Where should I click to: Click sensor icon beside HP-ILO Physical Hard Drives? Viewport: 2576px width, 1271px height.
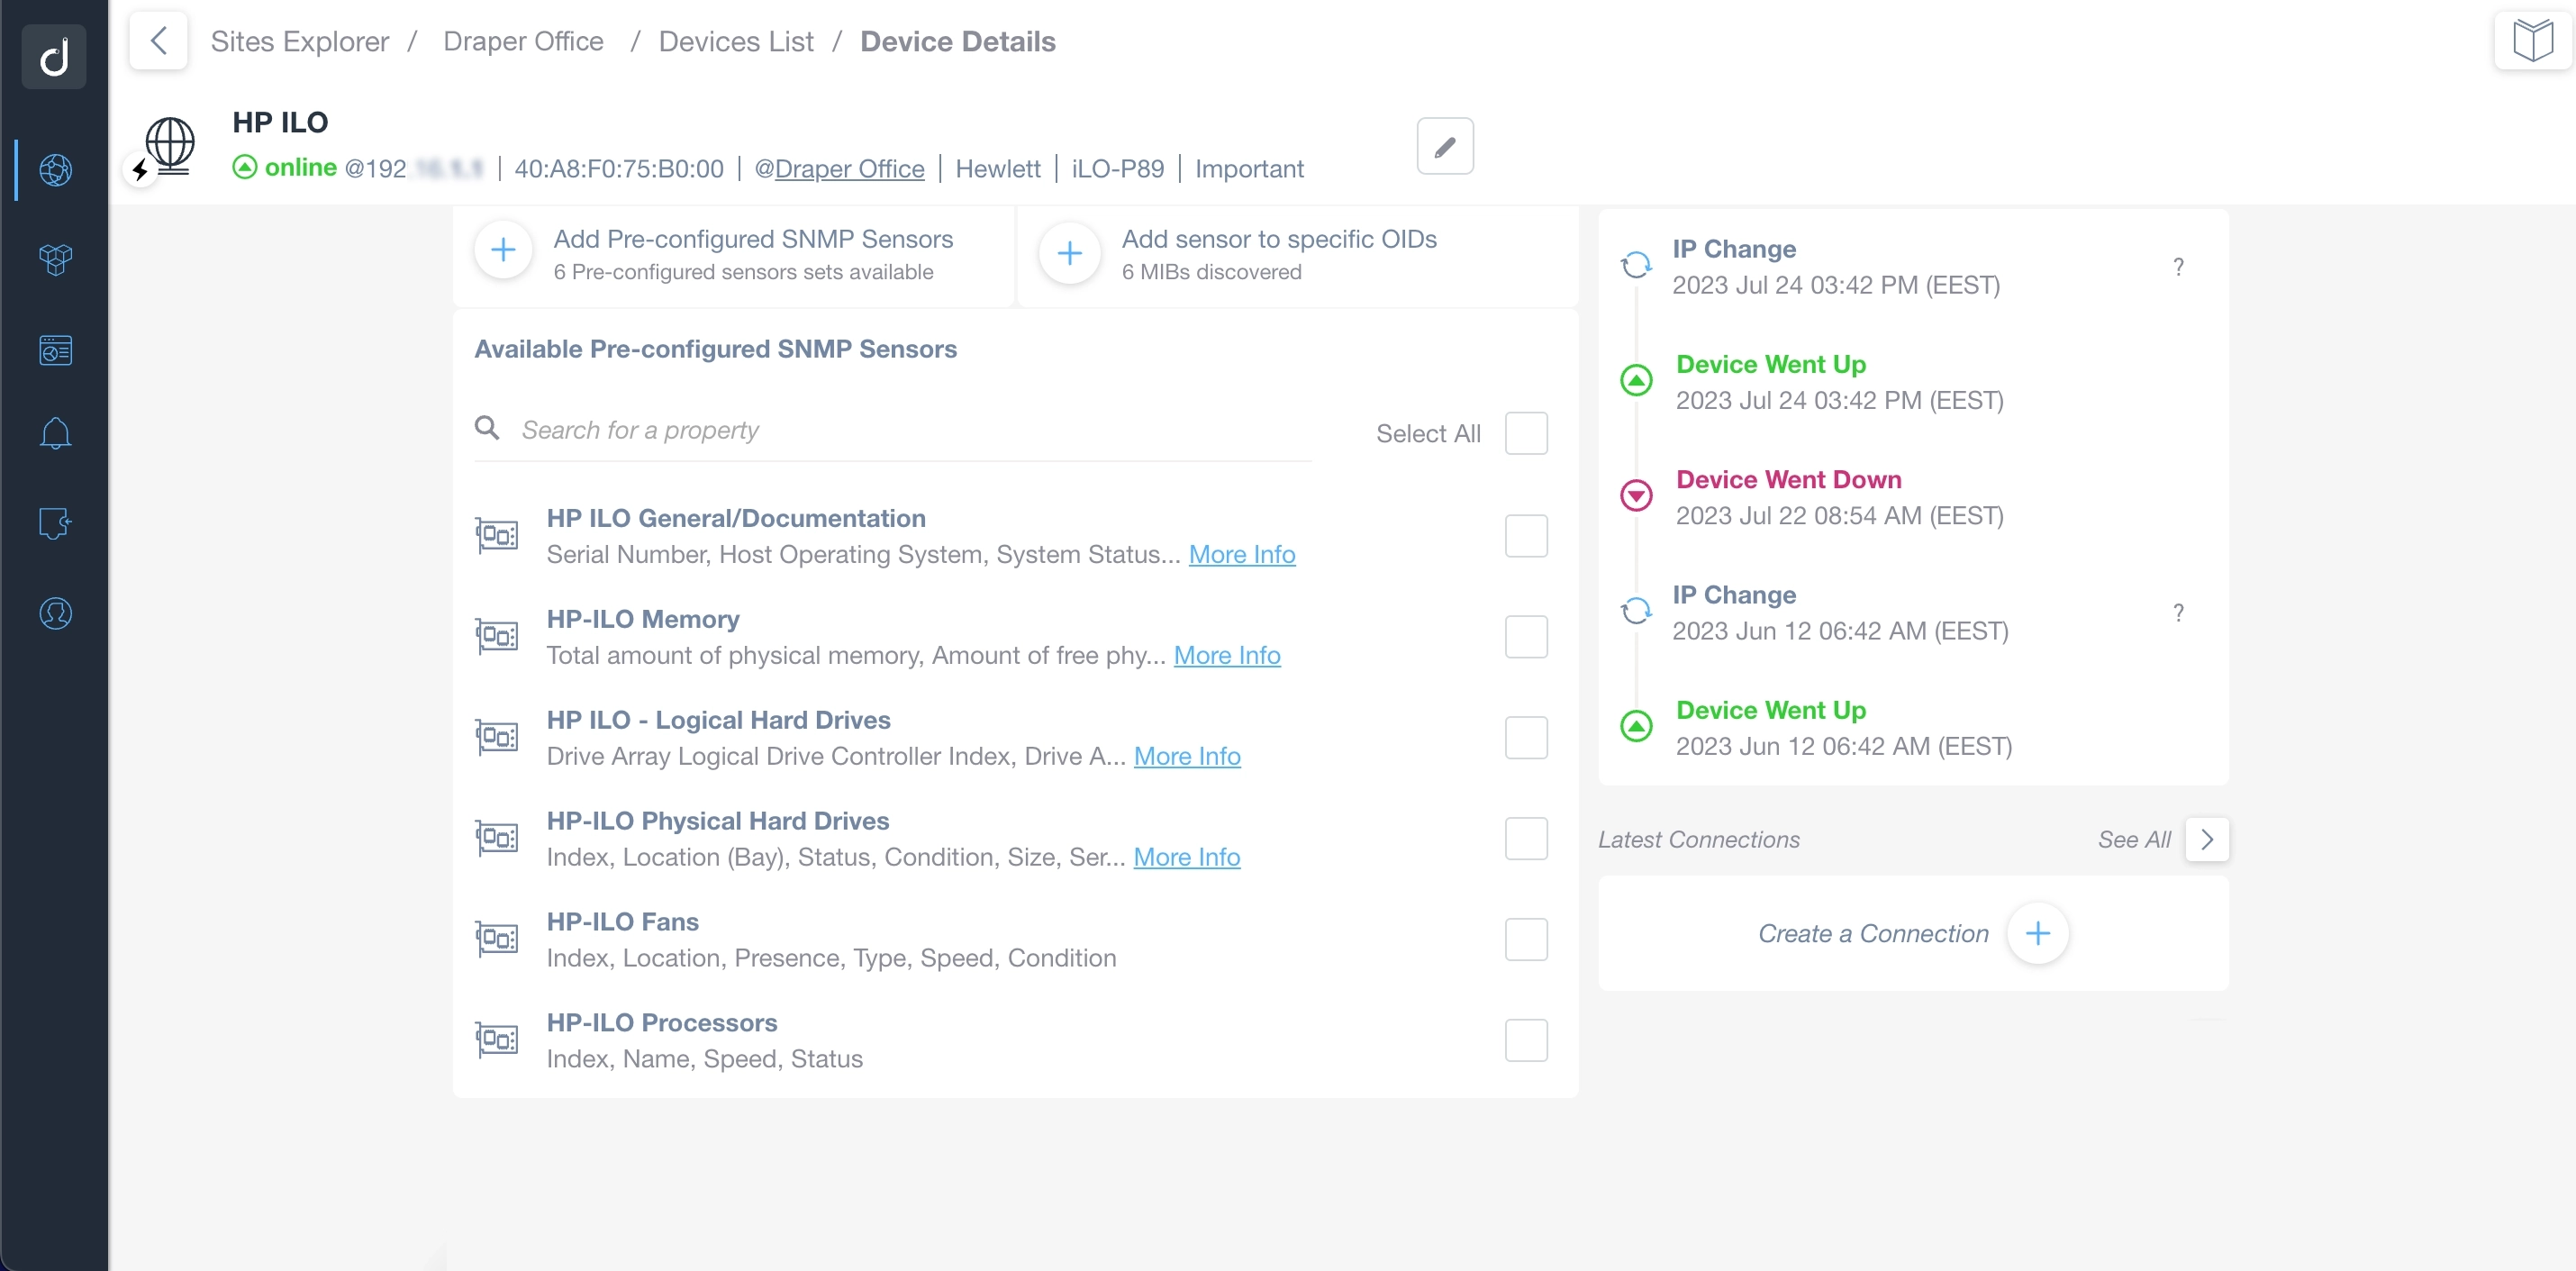496,838
